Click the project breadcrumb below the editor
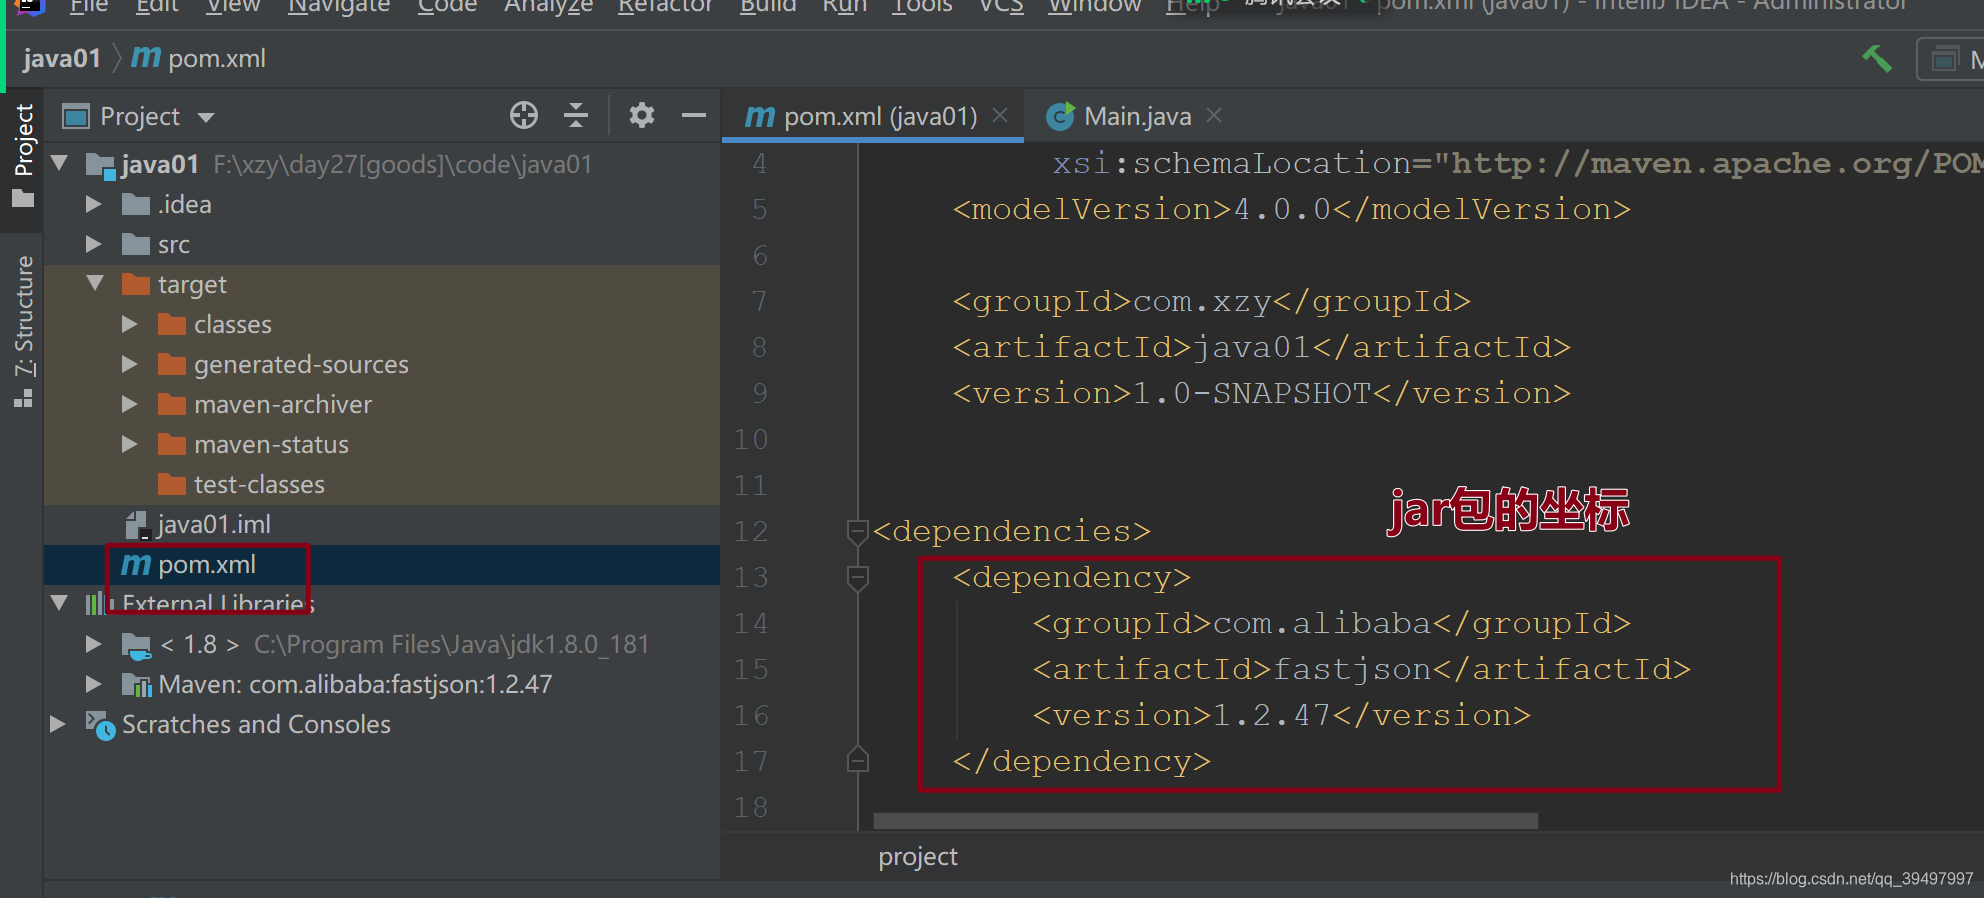 coord(918,857)
